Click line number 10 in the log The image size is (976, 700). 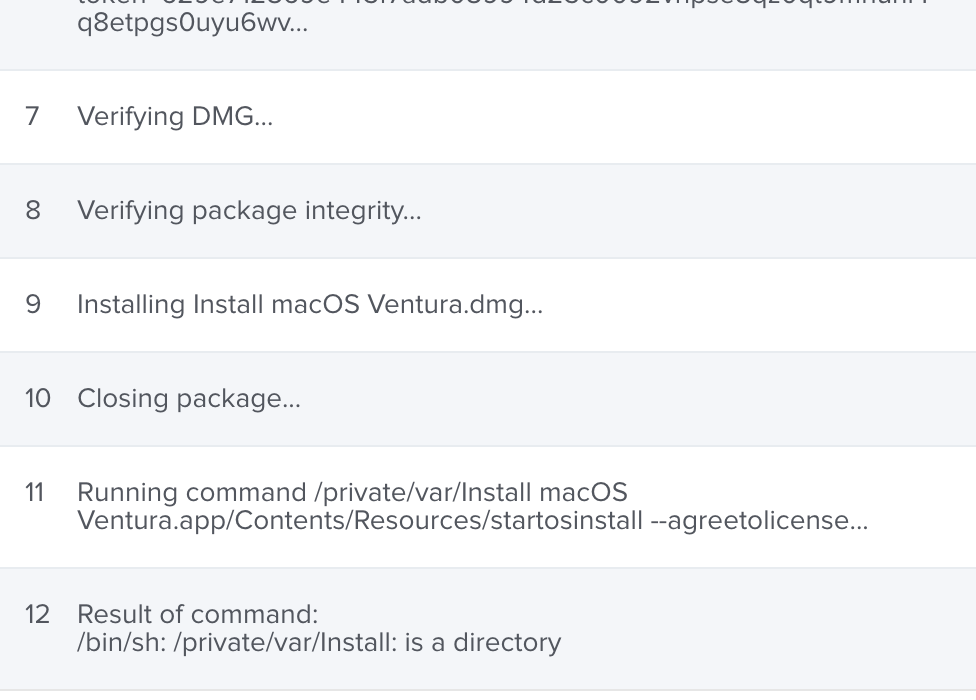(37, 398)
